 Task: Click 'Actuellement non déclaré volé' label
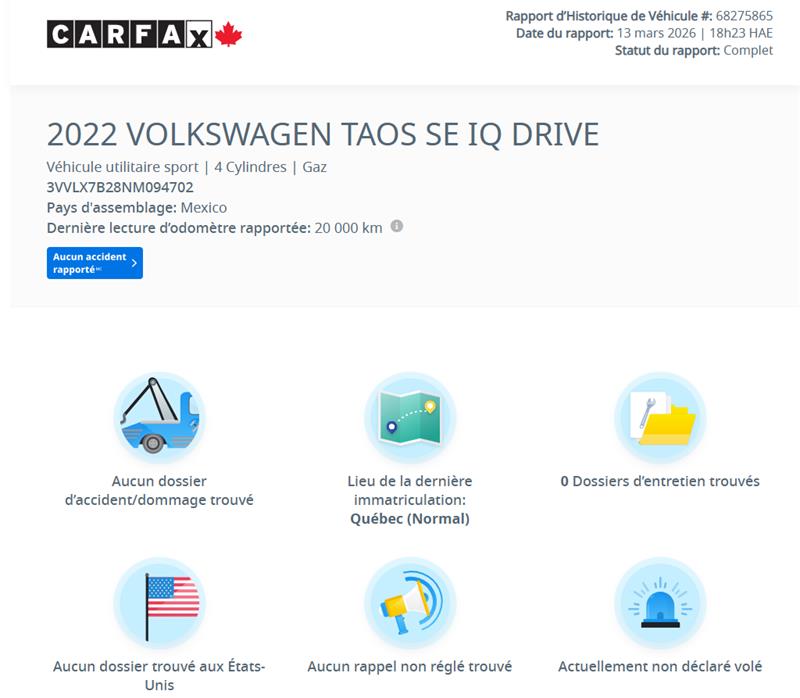tap(660, 666)
